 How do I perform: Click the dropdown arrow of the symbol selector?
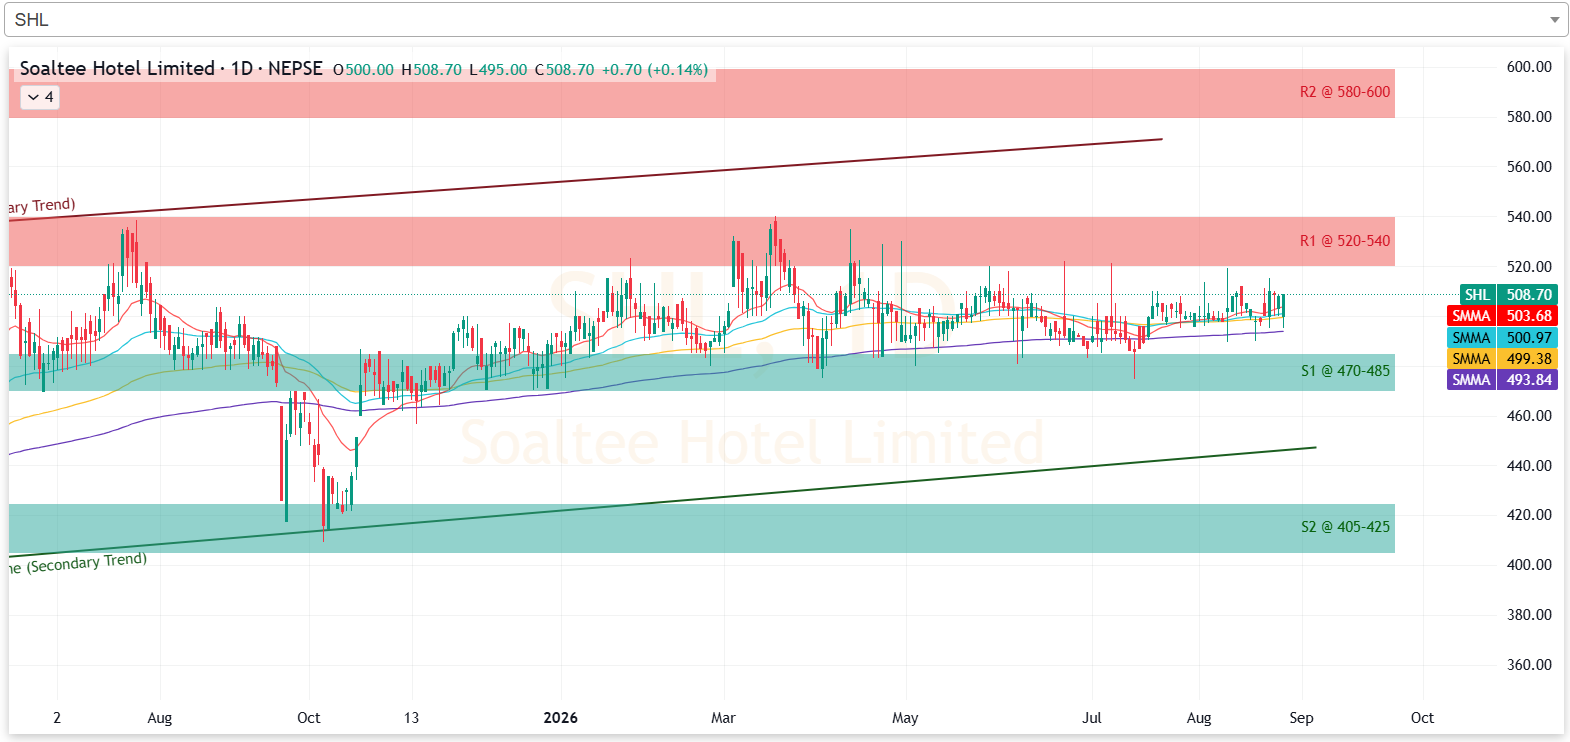(x=1554, y=20)
